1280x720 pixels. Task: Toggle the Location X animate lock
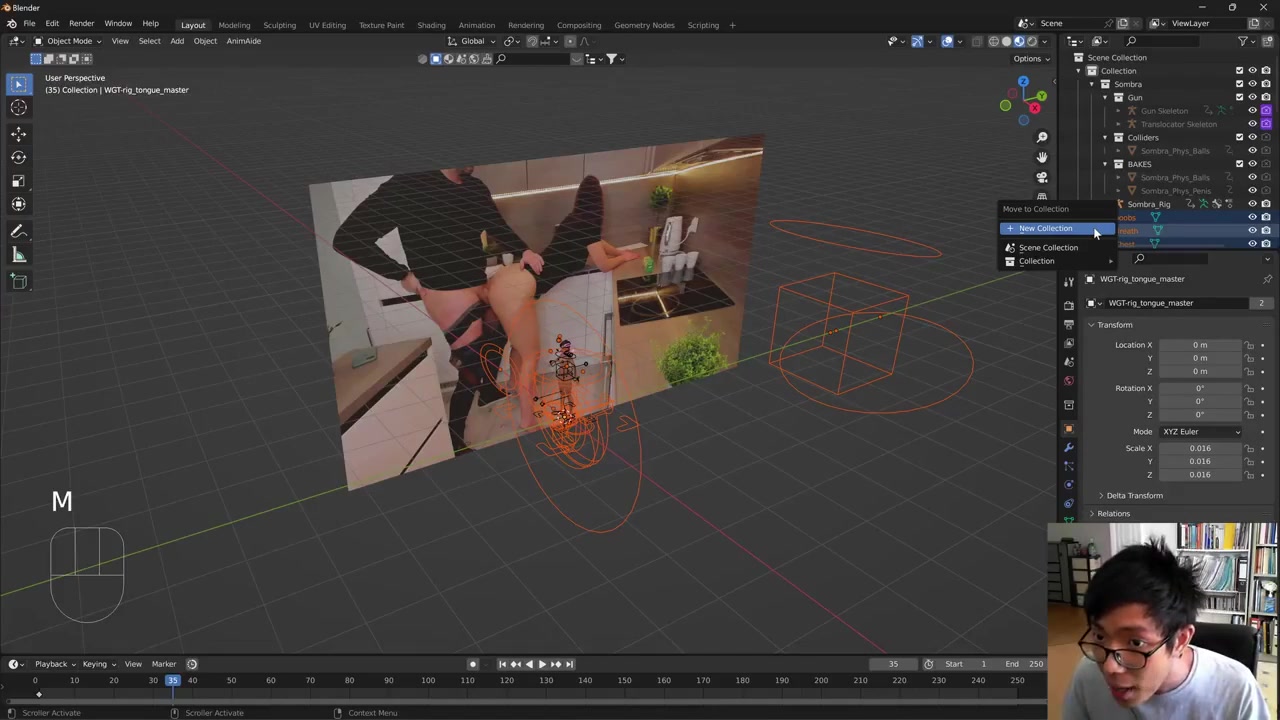1249,345
